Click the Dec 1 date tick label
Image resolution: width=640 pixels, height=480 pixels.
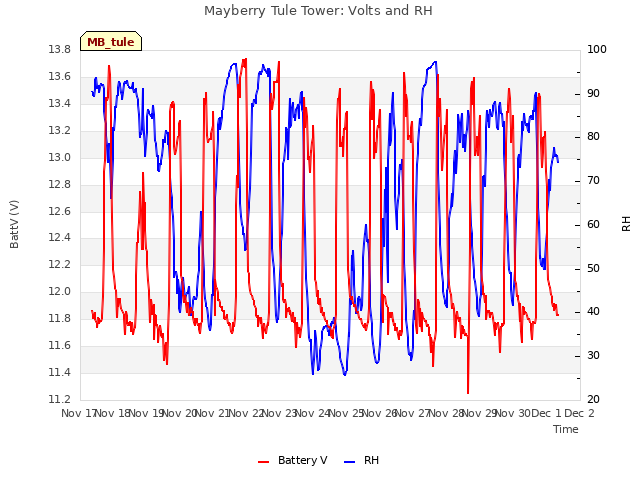click(x=546, y=413)
